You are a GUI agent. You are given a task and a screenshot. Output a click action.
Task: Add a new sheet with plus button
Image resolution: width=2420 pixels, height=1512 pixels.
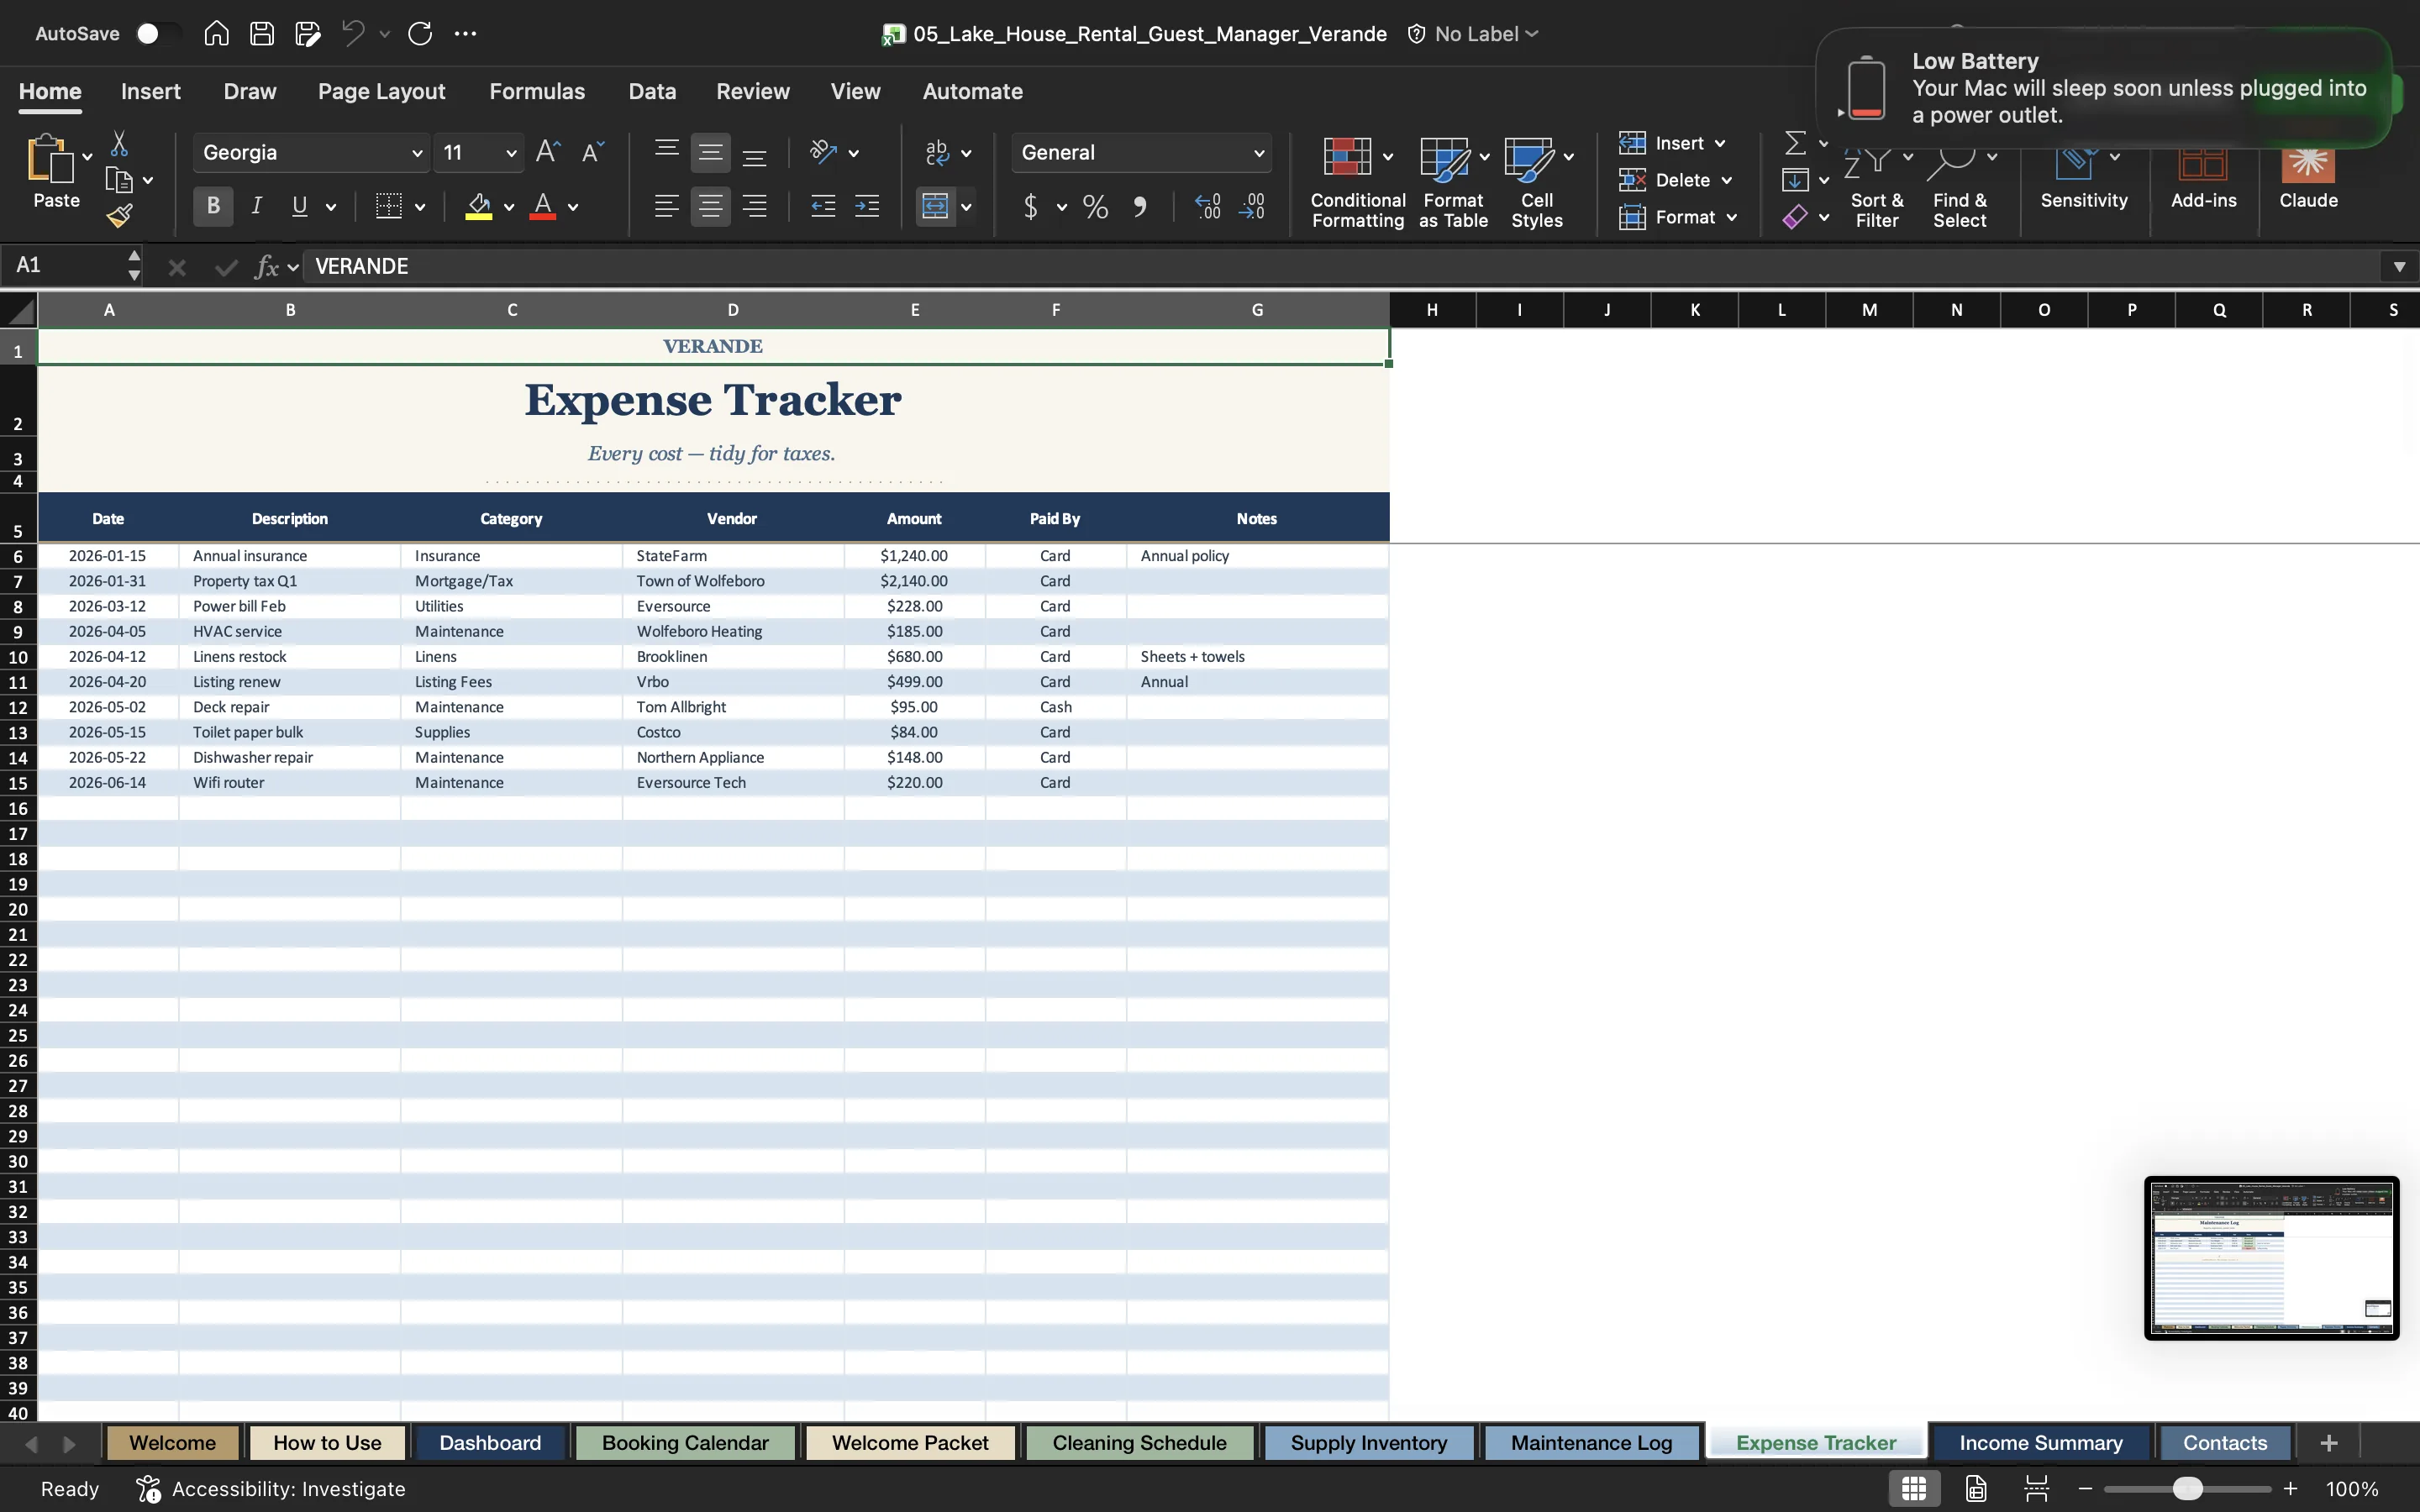pyautogui.click(x=2328, y=1442)
